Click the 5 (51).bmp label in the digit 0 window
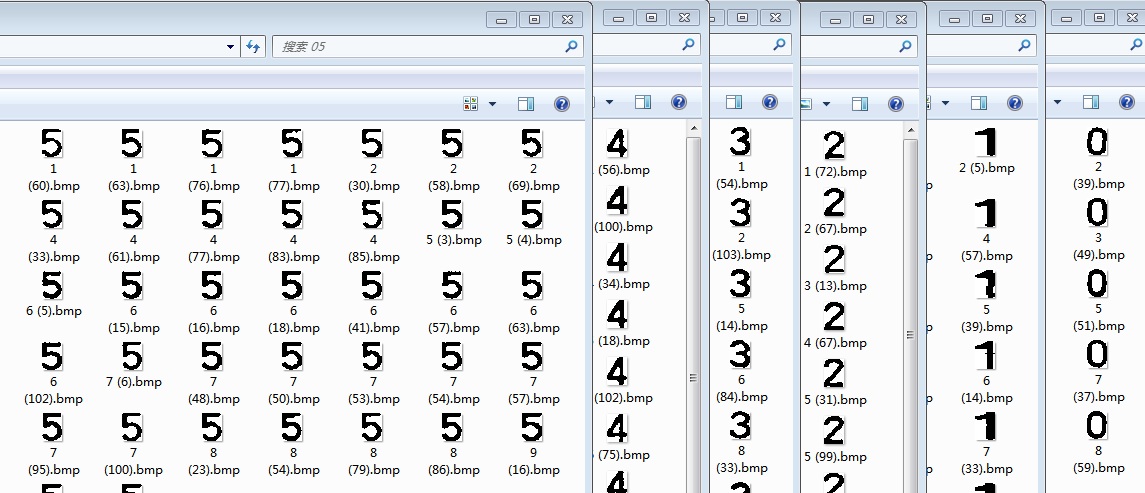Screen dimensions: 1145x493 click(x=1099, y=318)
